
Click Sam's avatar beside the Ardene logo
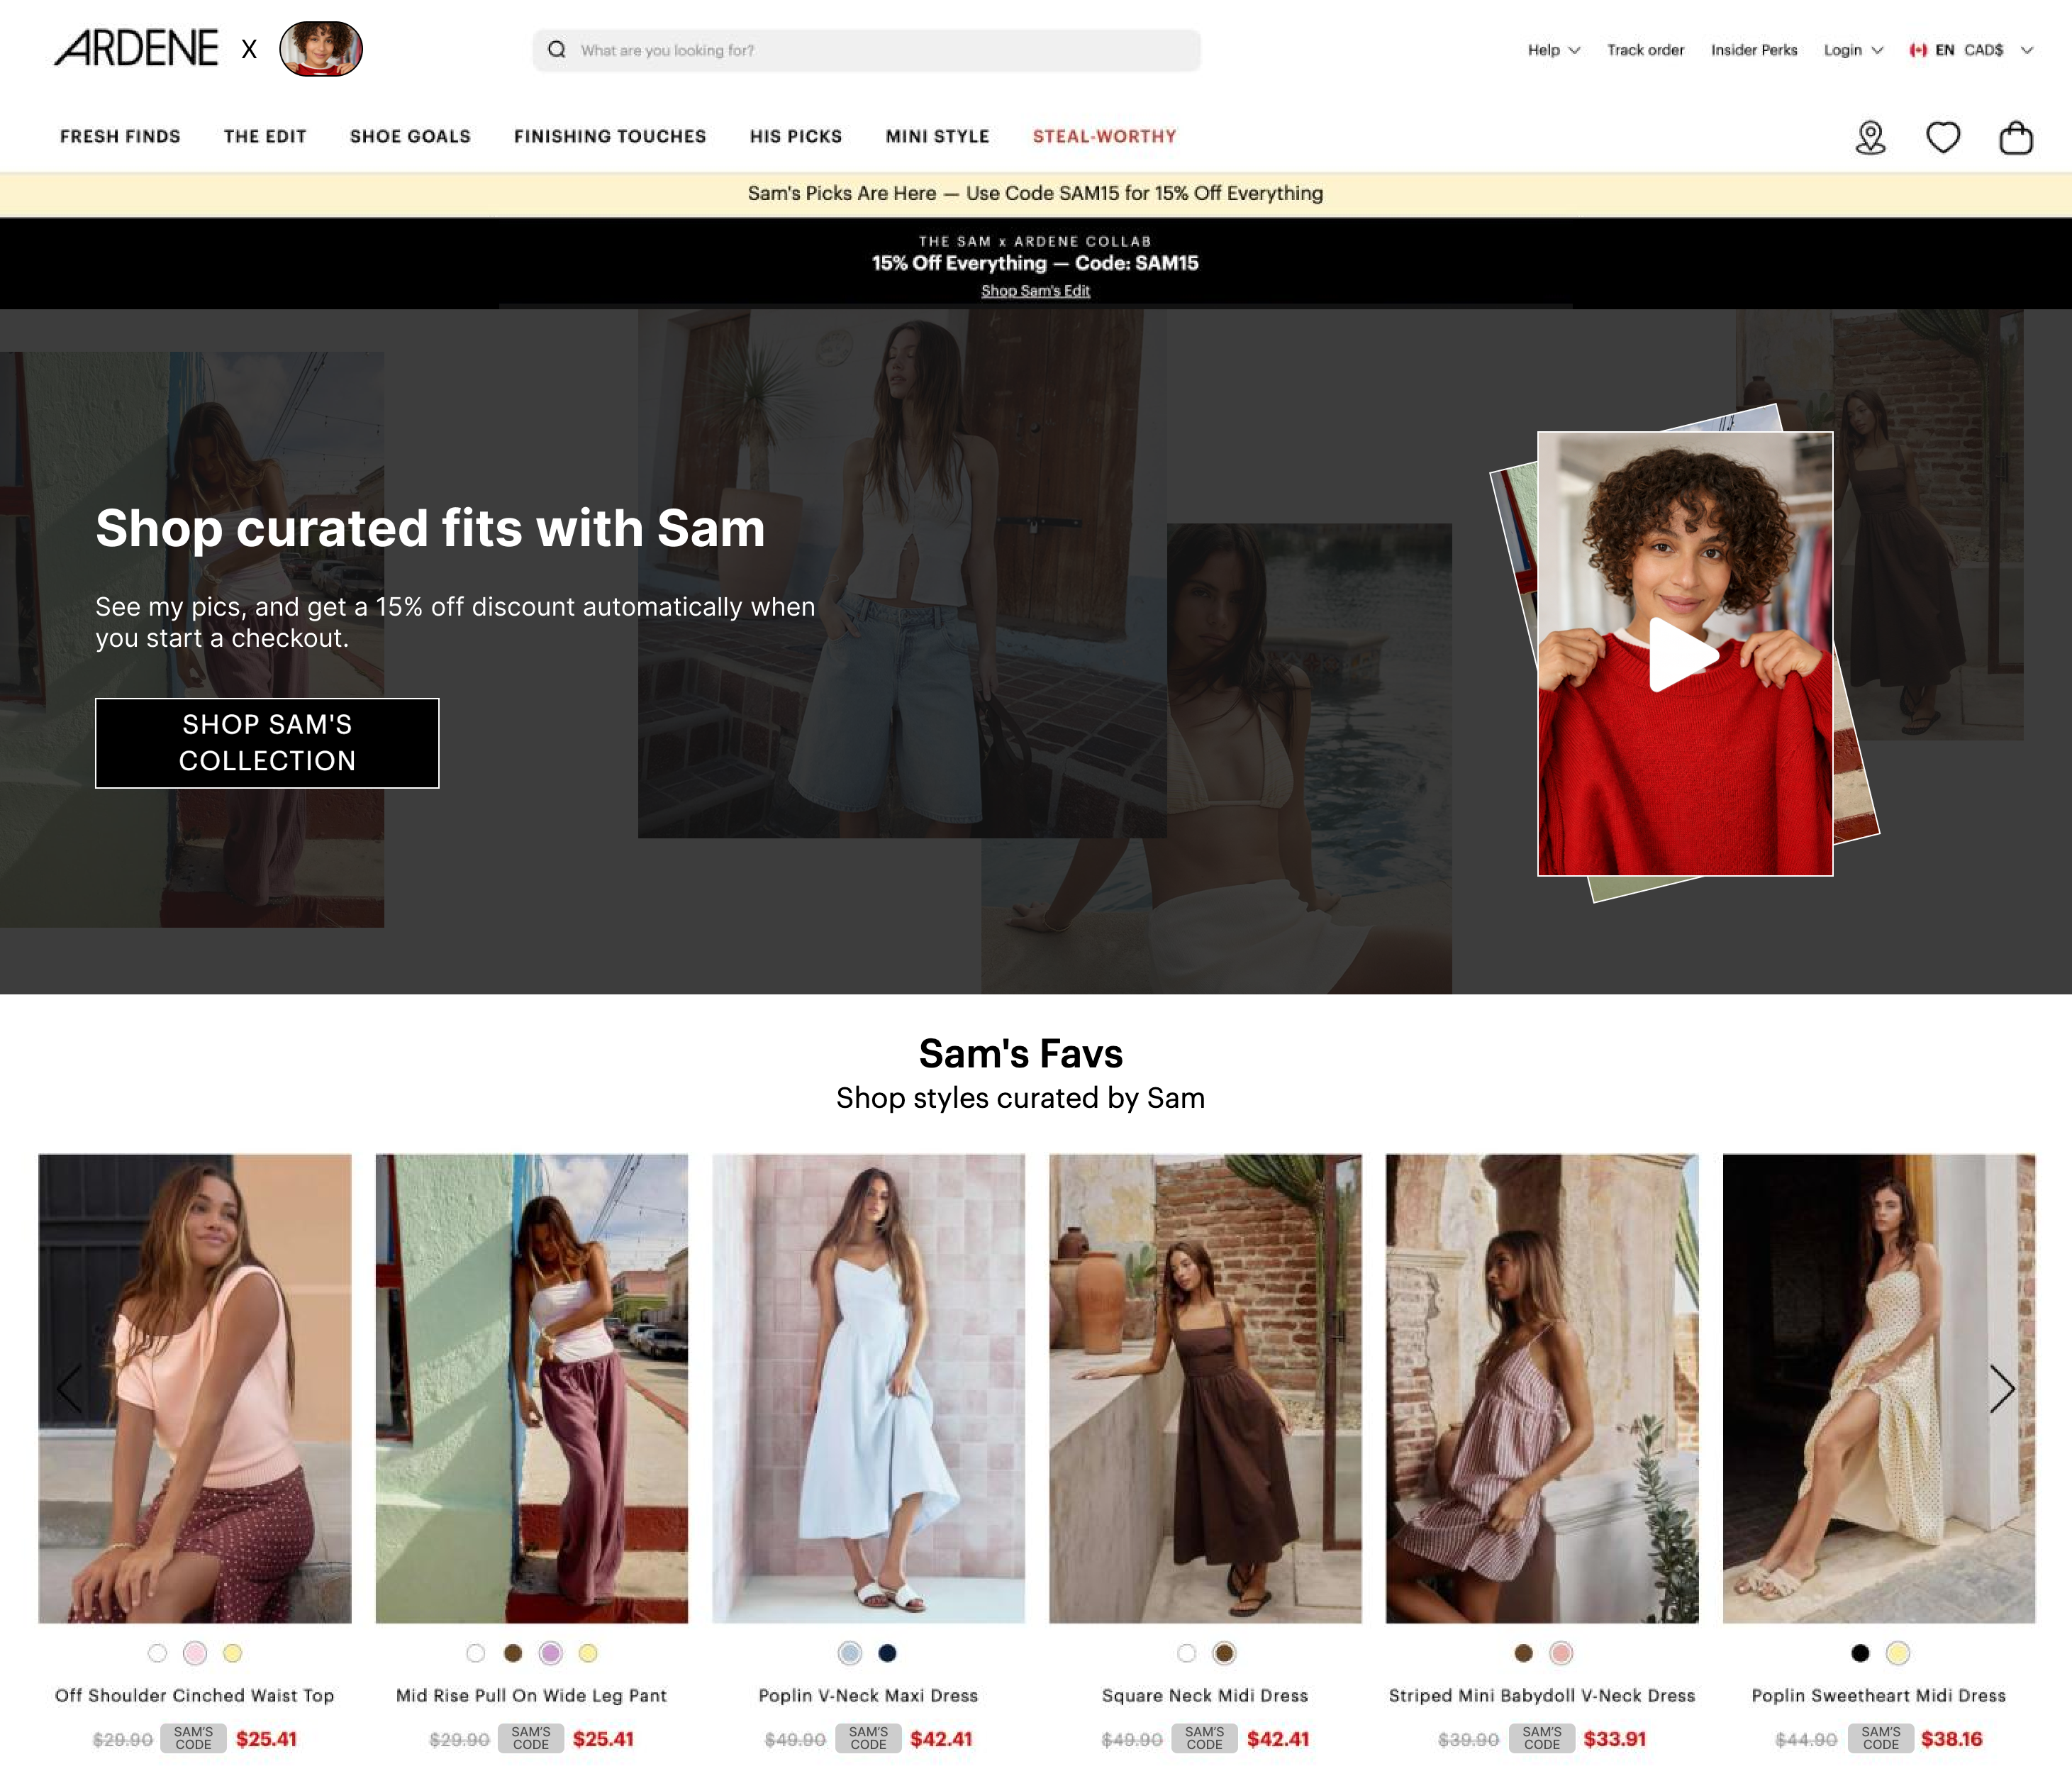(x=320, y=49)
